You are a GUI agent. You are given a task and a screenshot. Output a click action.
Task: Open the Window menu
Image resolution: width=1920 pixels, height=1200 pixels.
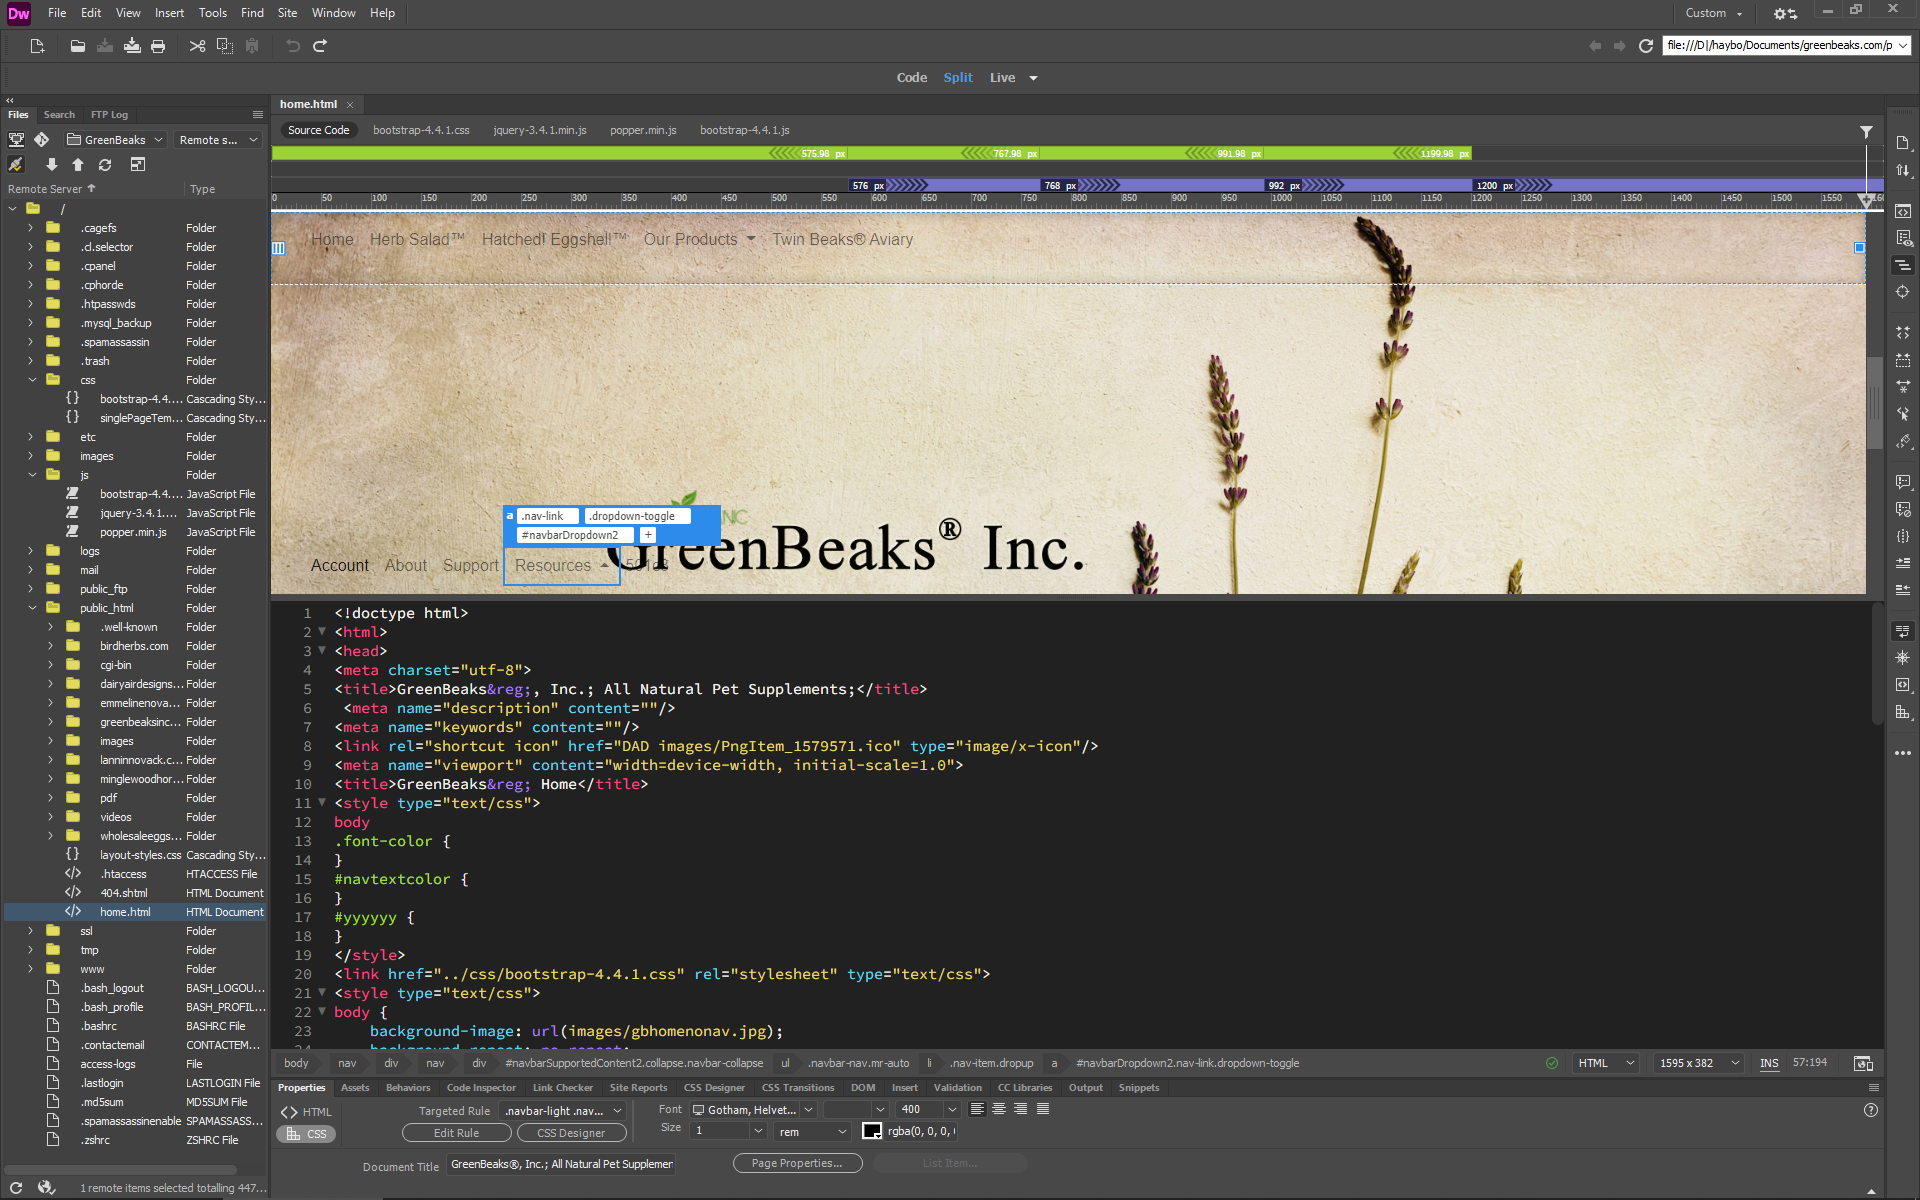click(333, 12)
